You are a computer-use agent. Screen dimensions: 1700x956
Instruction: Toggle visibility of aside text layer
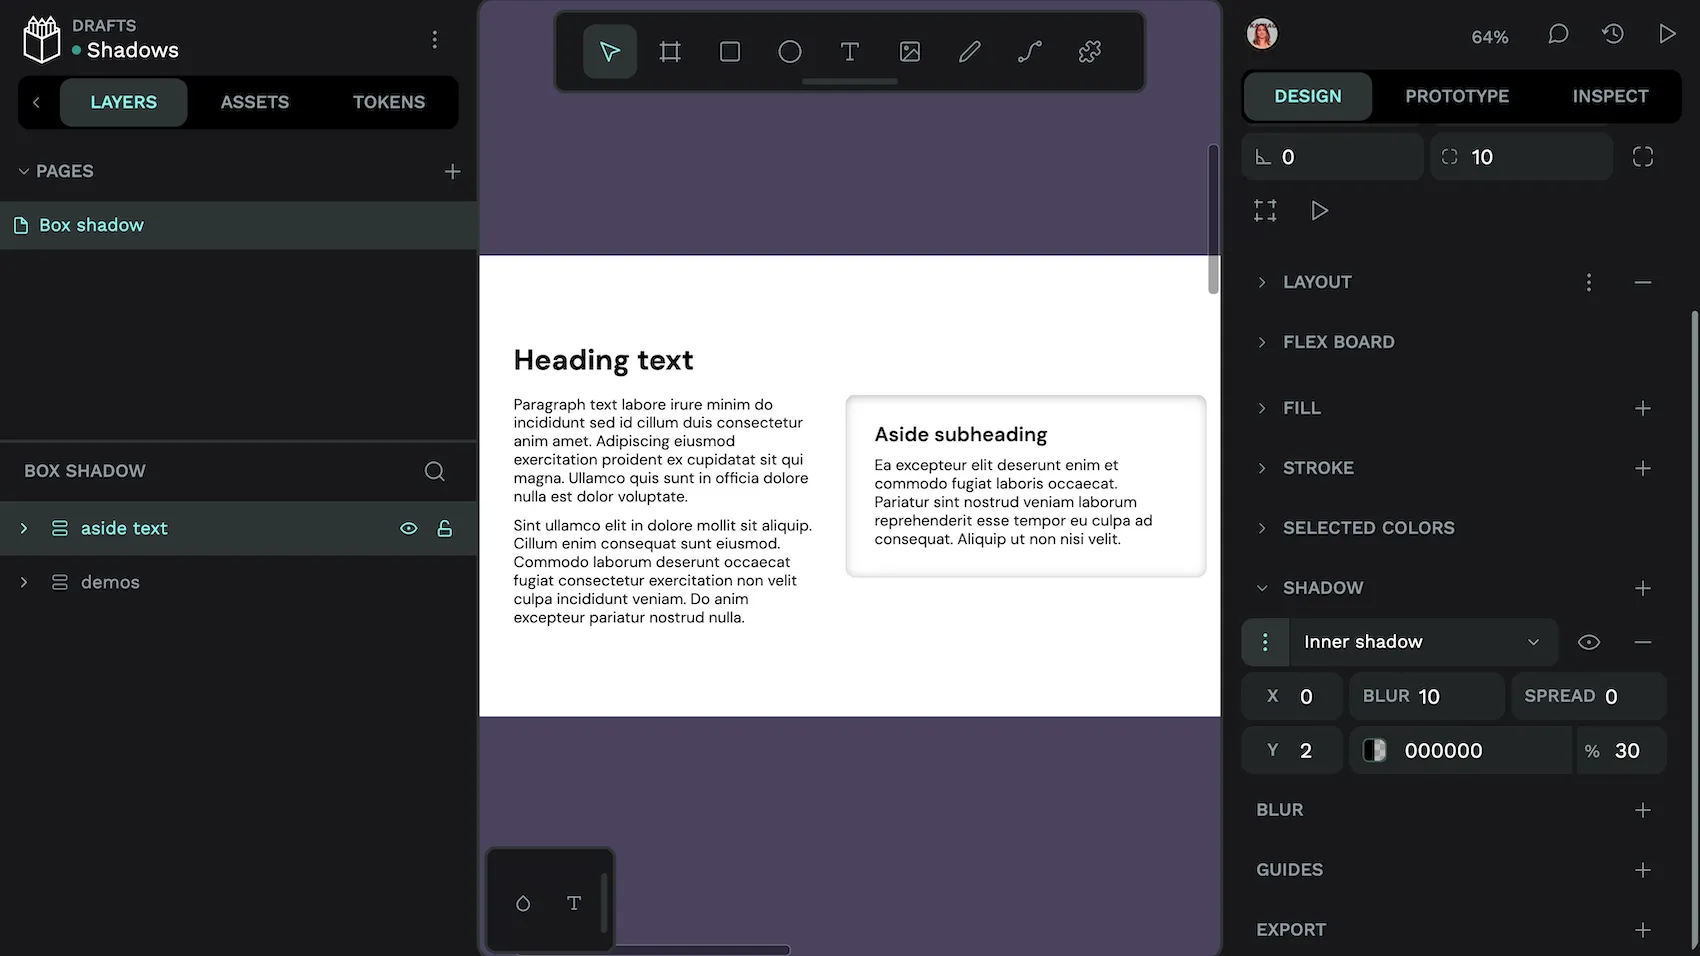click(x=409, y=528)
